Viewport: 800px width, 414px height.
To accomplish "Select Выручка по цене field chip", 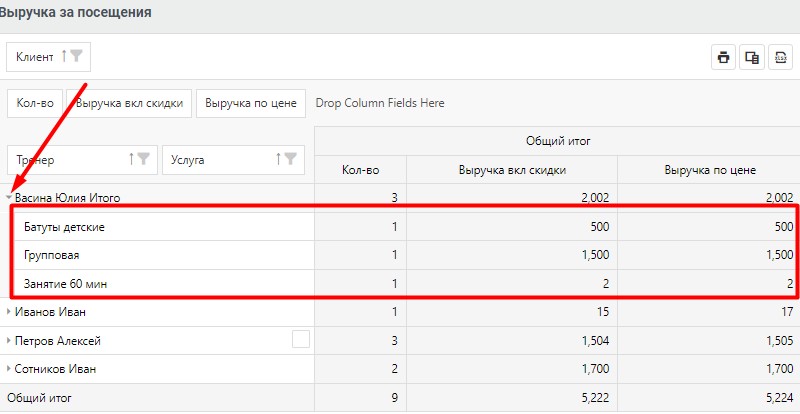I will pyautogui.click(x=251, y=103).
